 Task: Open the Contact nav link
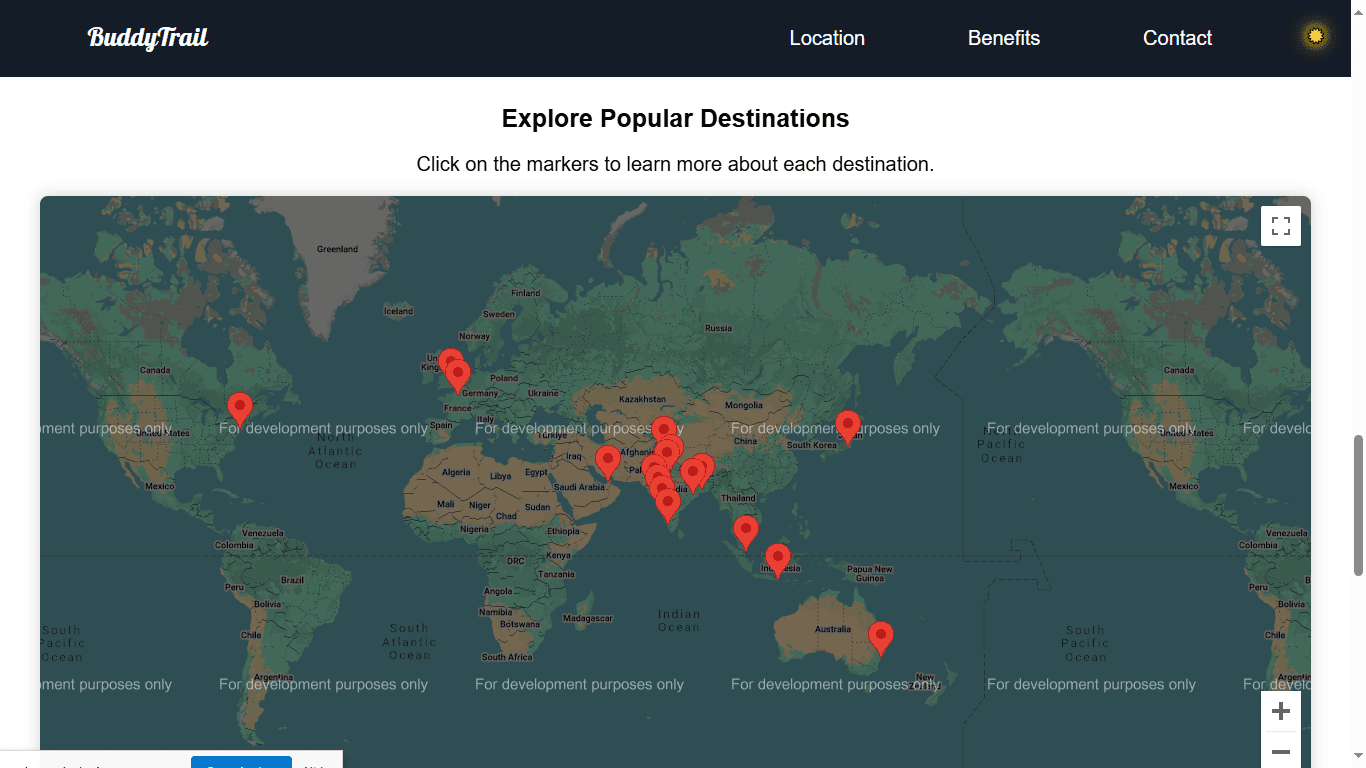coord(1177,38)
